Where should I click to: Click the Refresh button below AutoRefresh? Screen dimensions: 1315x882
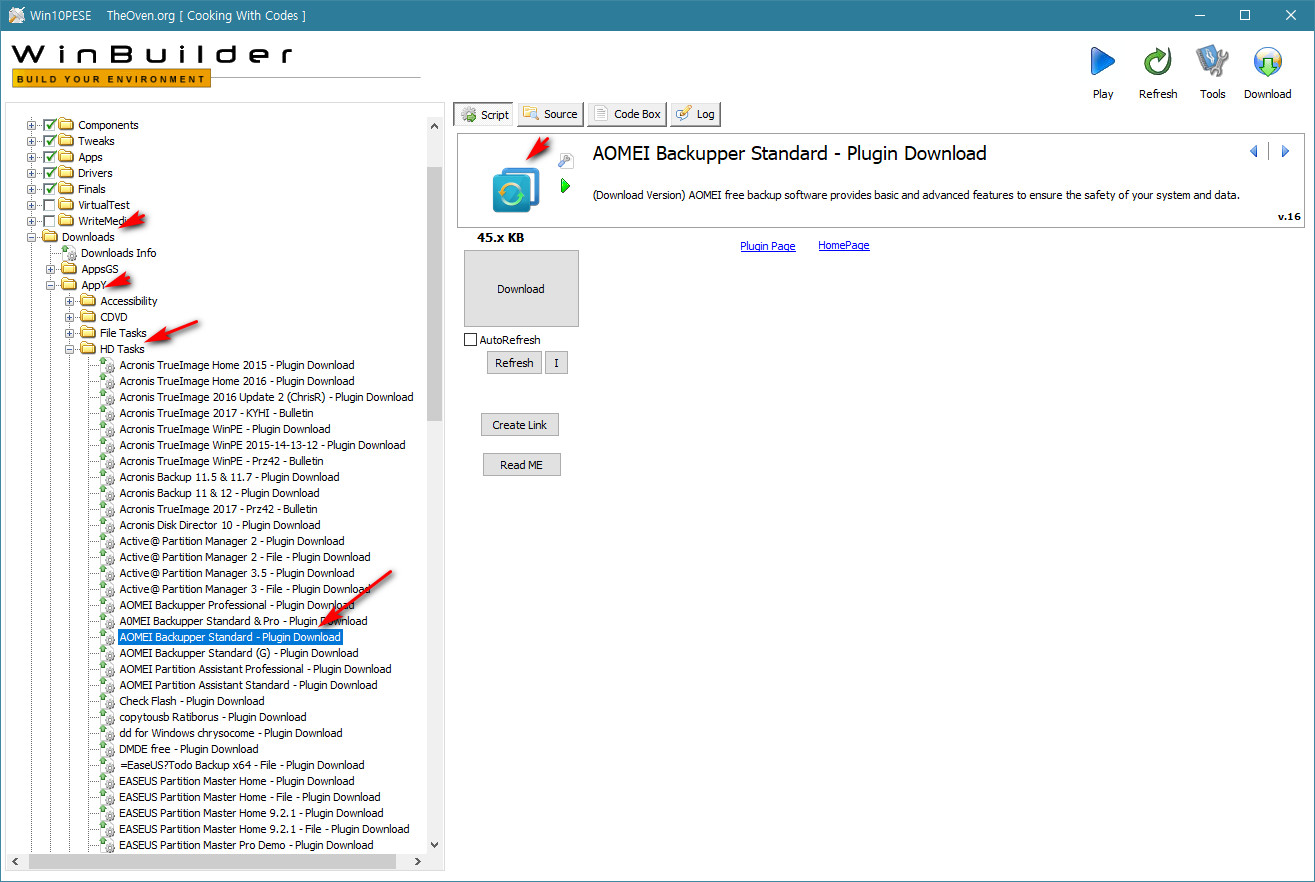[514, 363]
